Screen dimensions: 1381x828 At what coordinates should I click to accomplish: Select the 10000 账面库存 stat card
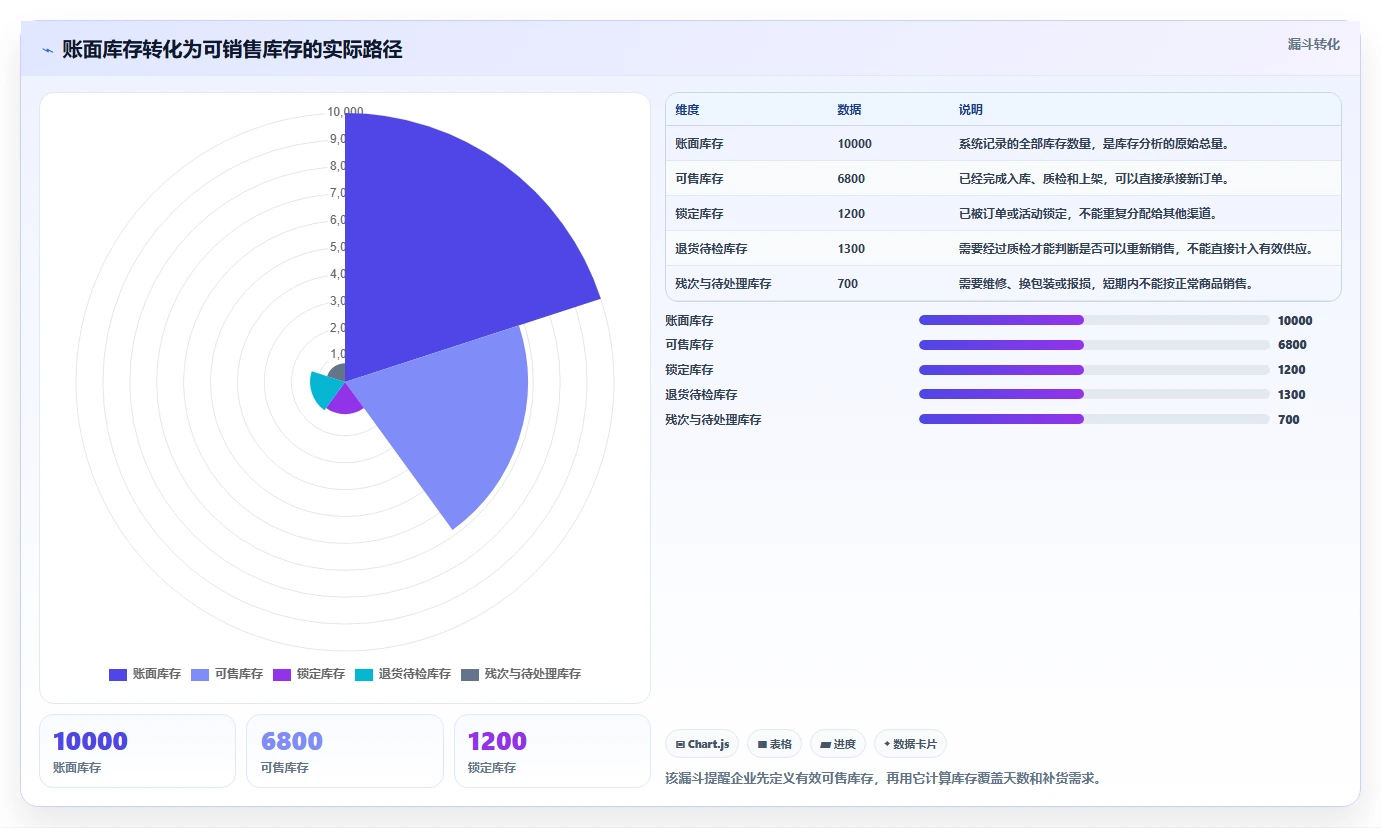click(x=137, y=751)
